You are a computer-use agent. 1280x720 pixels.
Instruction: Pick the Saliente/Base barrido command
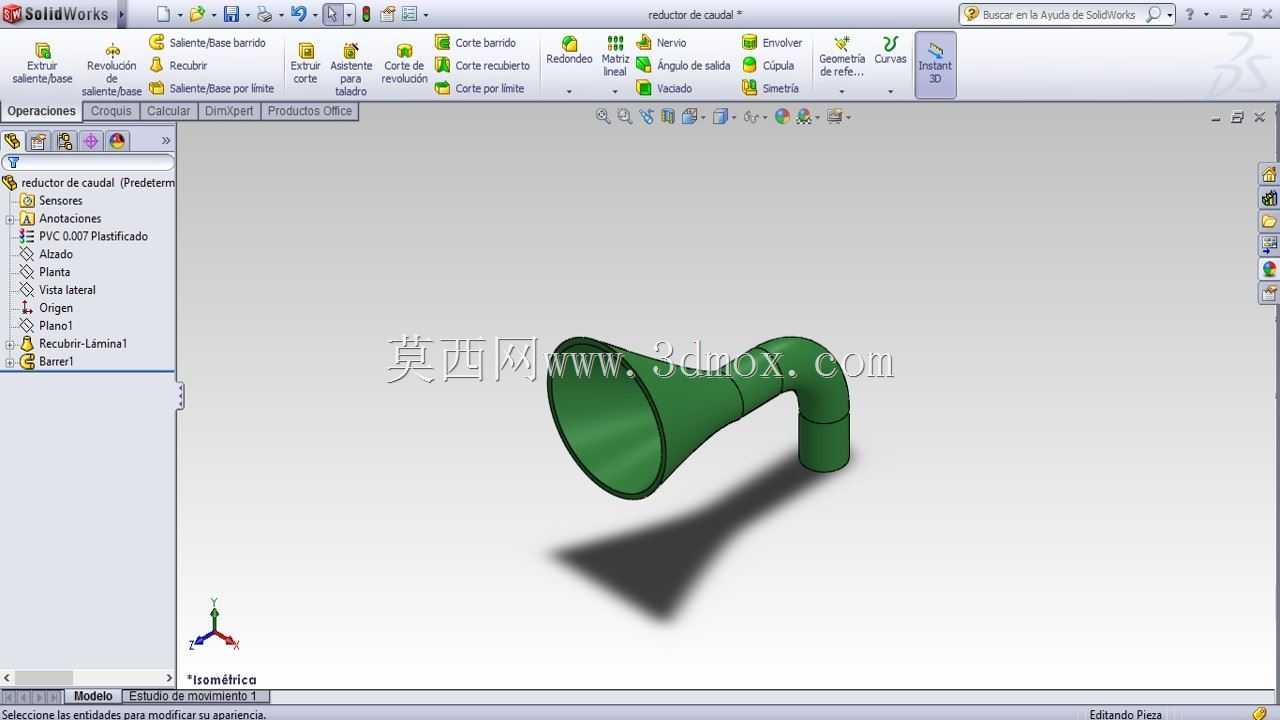(207, 43)
